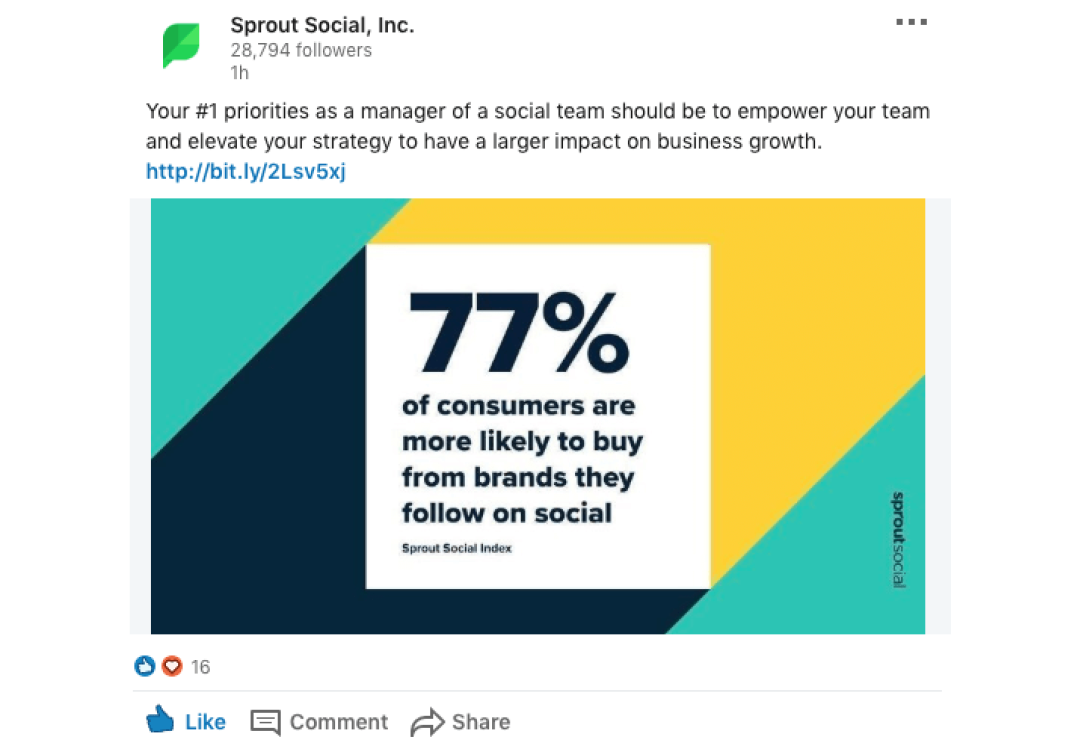Image resolution: width=1080 pixels, height=749 pixels.
Task: Click the 1h post timestamp
Action: (x=239, y=72)
